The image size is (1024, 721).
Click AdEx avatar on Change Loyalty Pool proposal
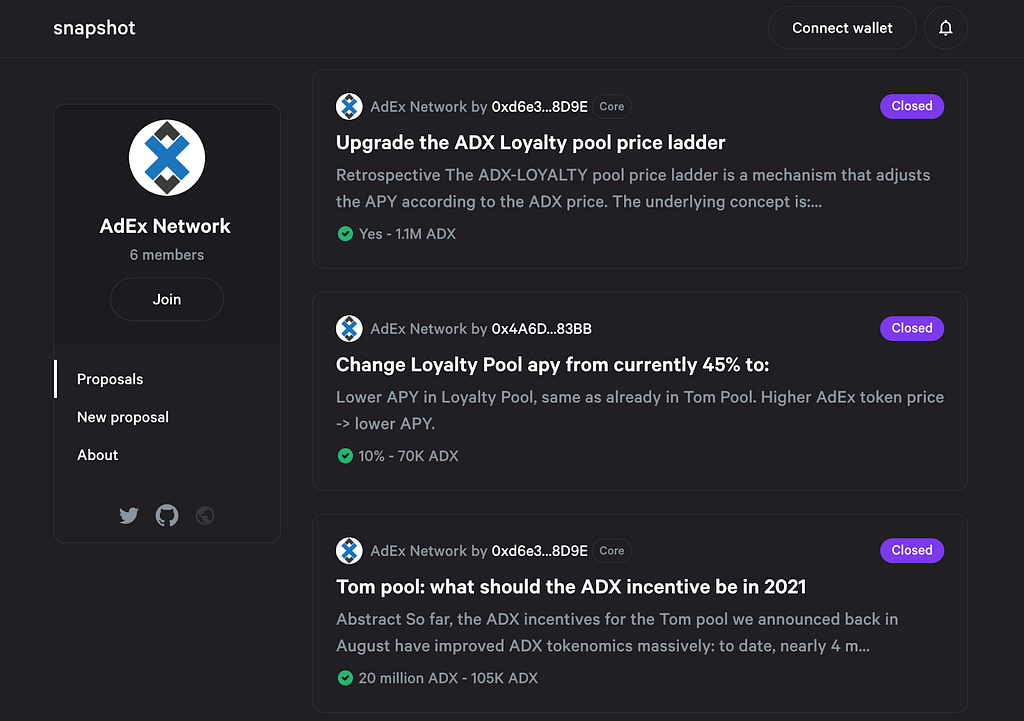tap(349, 329)
